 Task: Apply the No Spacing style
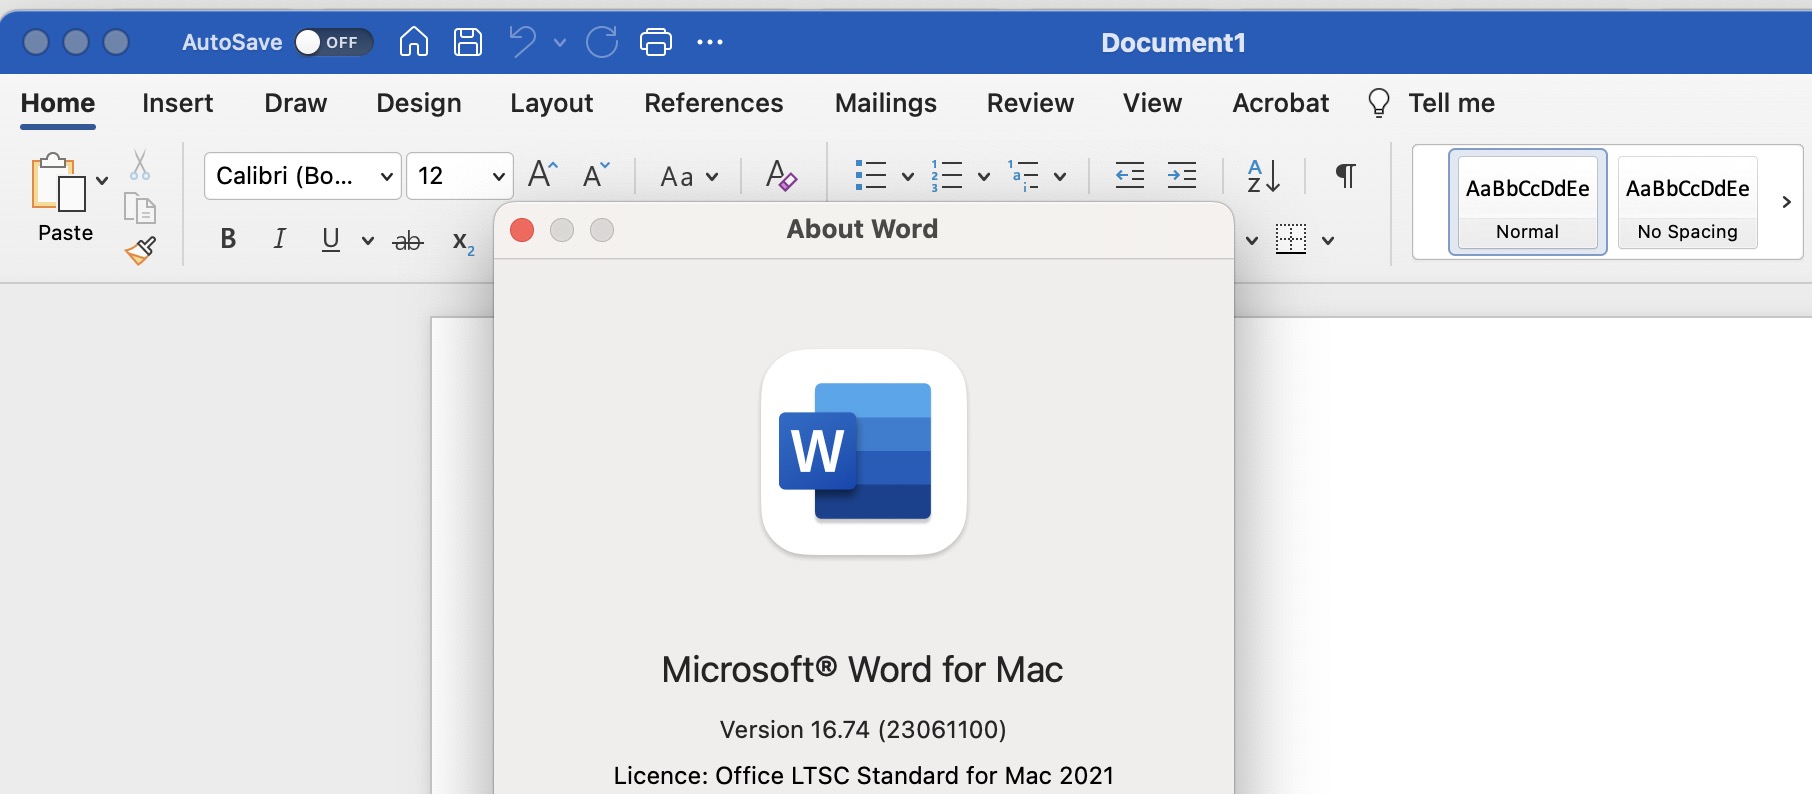[x=1687, y=202]
